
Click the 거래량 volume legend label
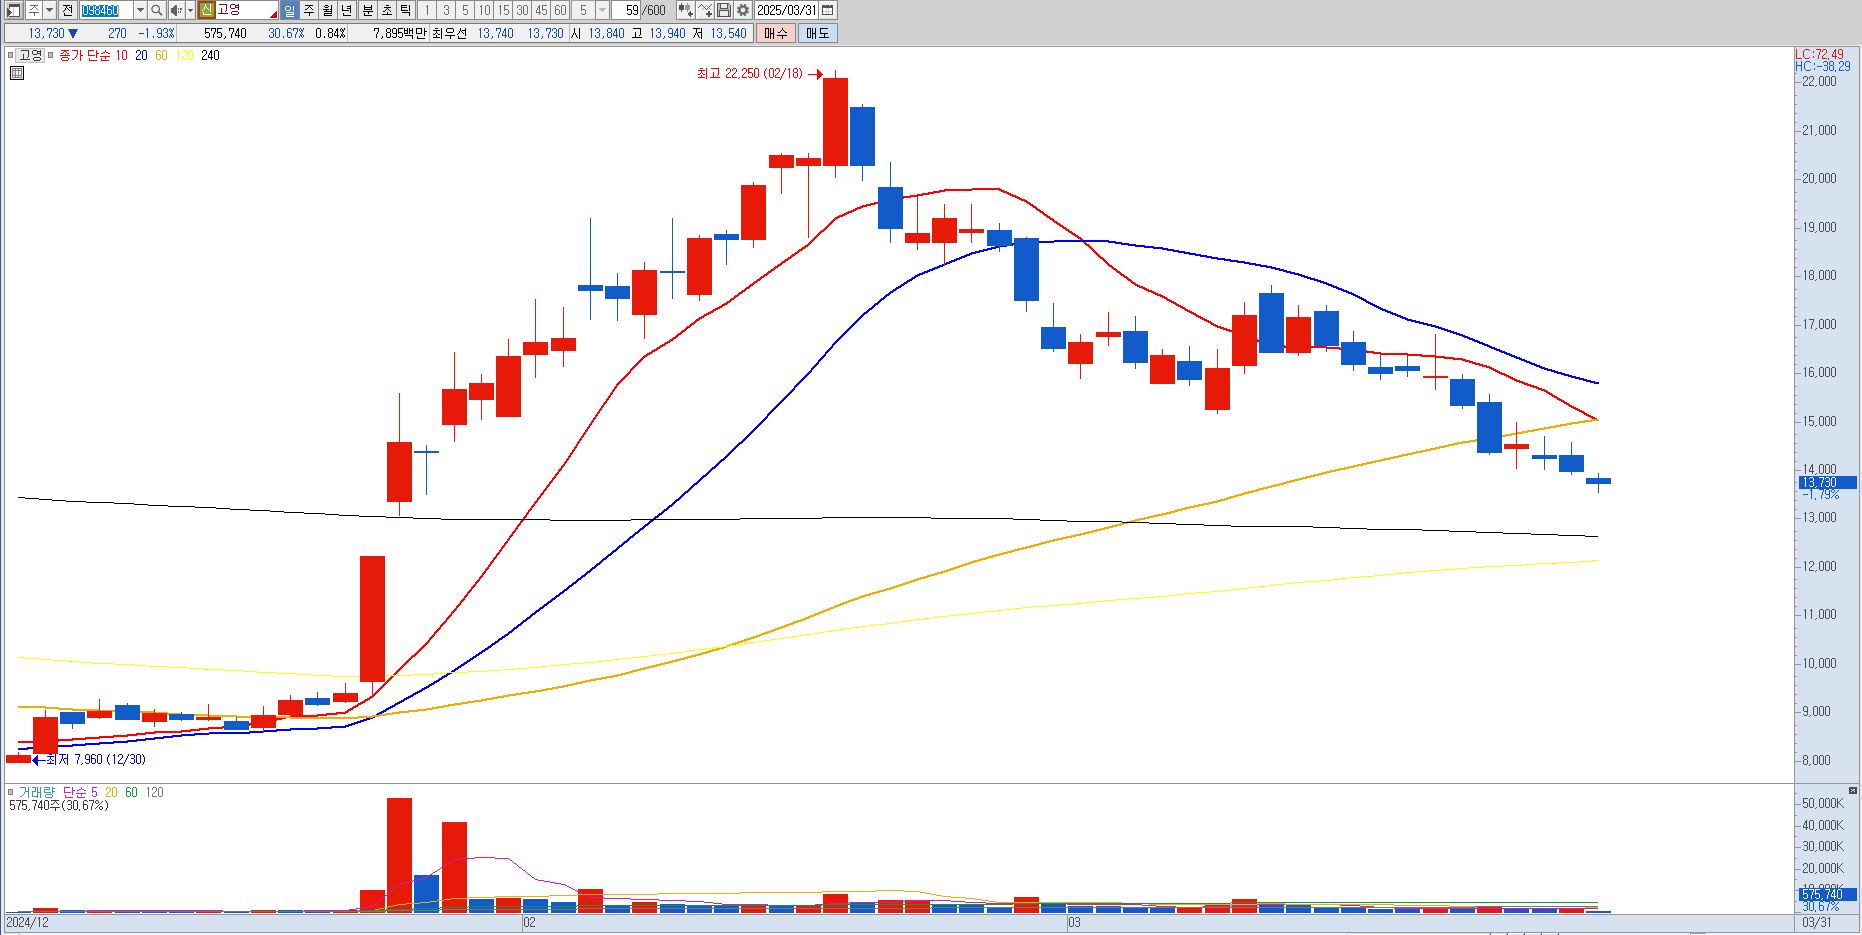pyautogui.click(x=37, y=792)
